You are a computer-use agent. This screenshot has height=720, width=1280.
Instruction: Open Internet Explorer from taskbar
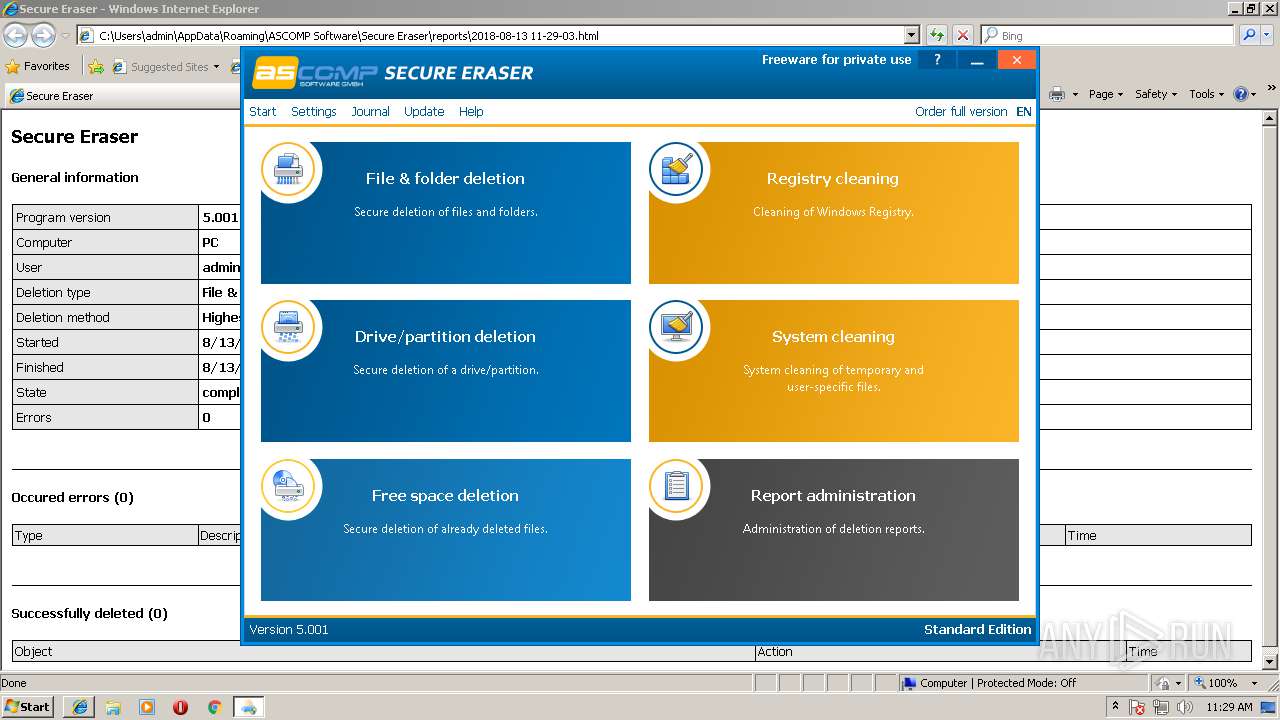[x=79, y=707]
